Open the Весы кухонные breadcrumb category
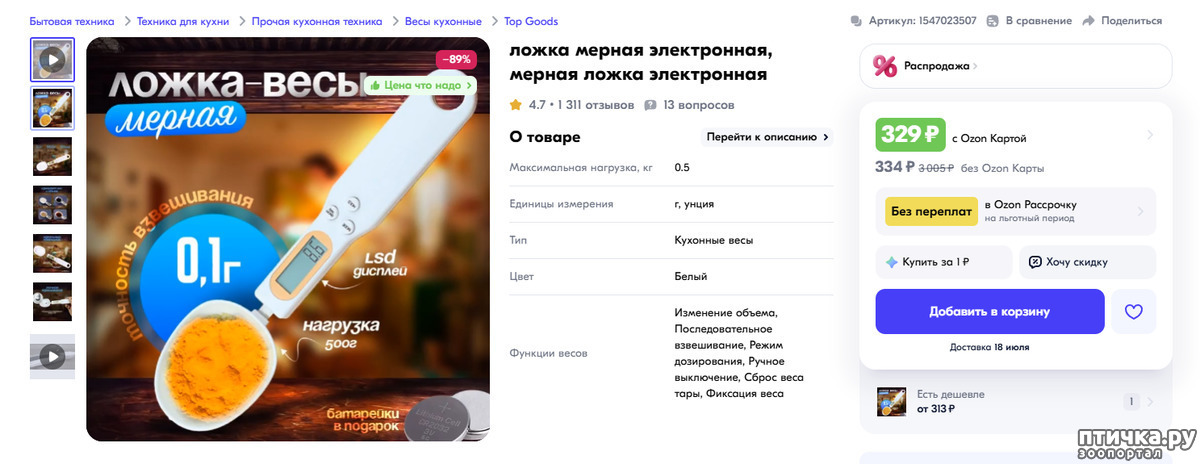This screenshot has height=464, width=1200. pos(443,21)
